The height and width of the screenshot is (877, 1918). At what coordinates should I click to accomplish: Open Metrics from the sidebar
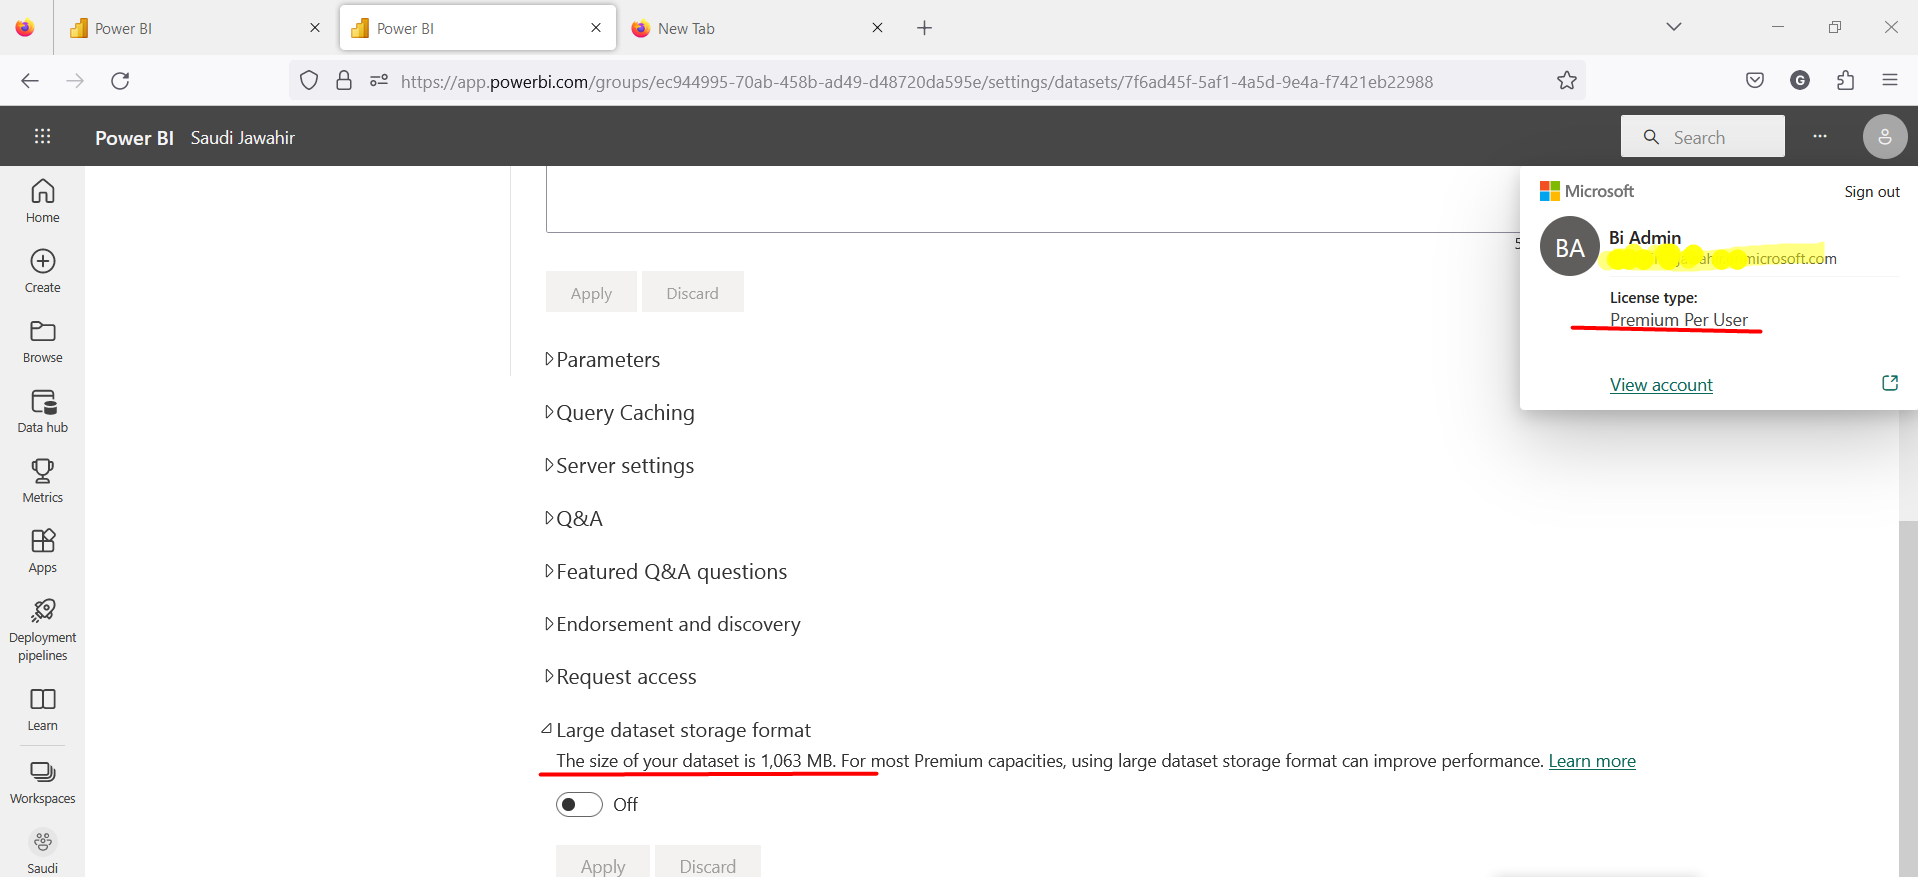[42, 480]
